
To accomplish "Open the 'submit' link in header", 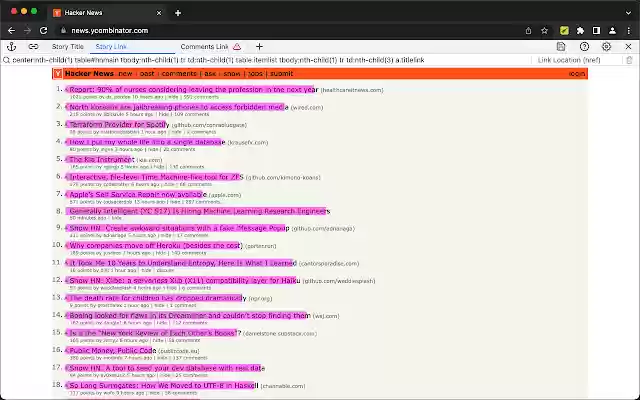I will [282, 74].
